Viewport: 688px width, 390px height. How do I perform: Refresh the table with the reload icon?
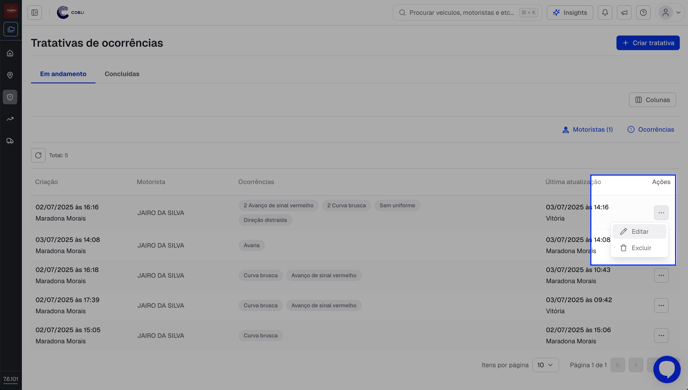tap(38, 155)
